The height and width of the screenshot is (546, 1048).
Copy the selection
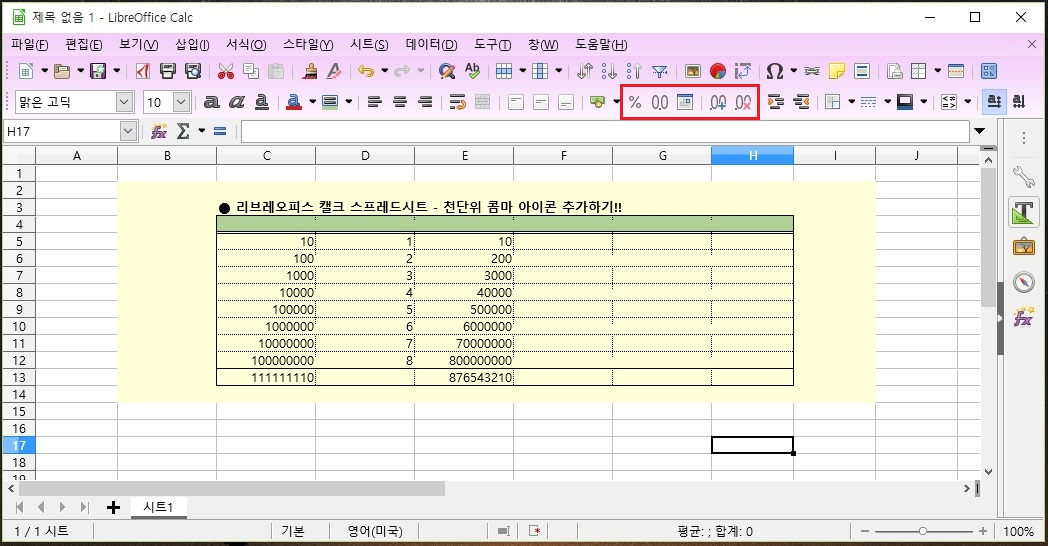pyautogui.click(x=251, y=71)
